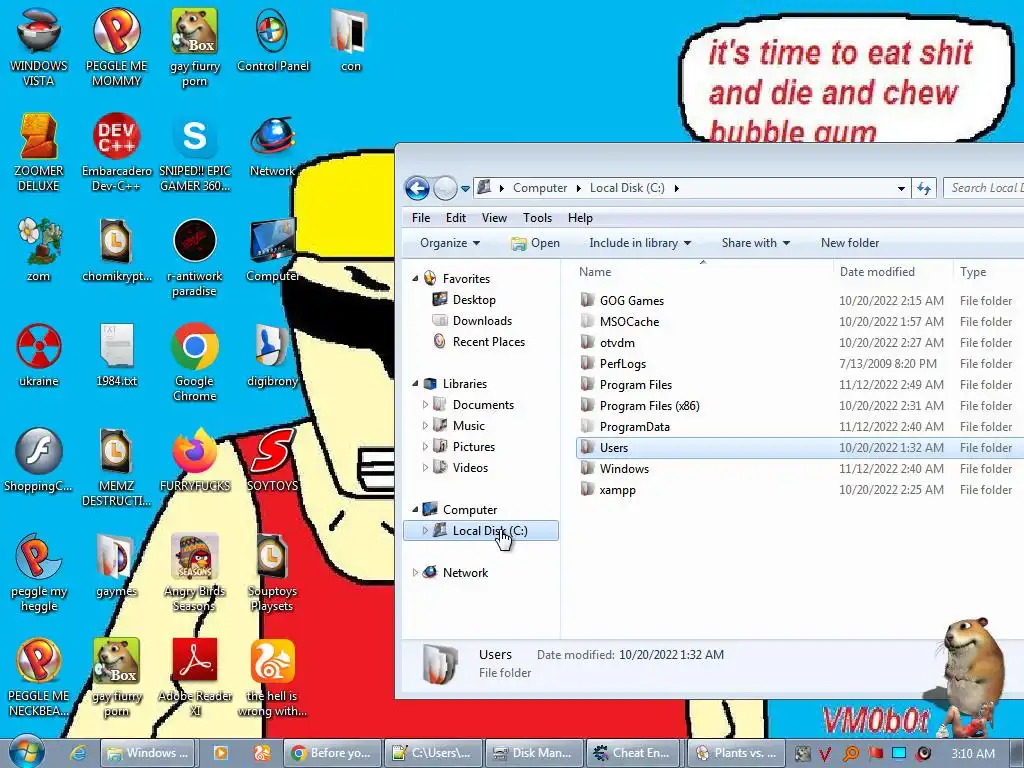
Task: Launch Embarcadero Dev-C++ desktop icon
Action: pyautogui.click(x=116, y=152)
